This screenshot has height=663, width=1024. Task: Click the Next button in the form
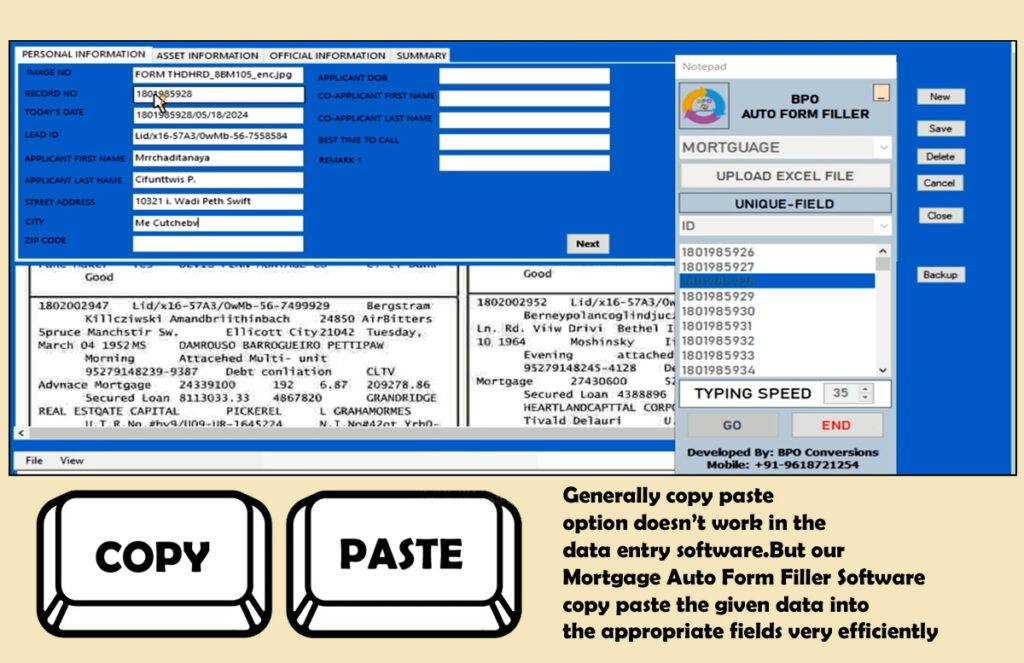click(x=588, y=243)
